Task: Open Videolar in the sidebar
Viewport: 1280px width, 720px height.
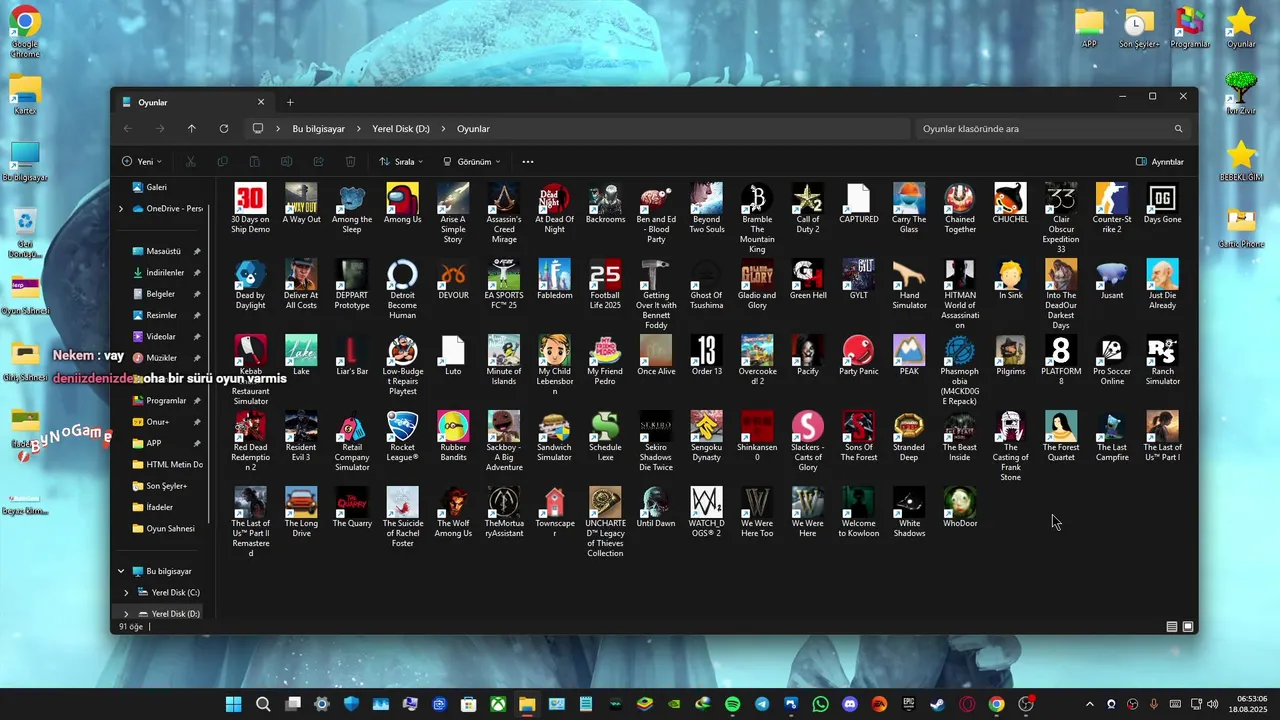Action: tap(161, 337)
